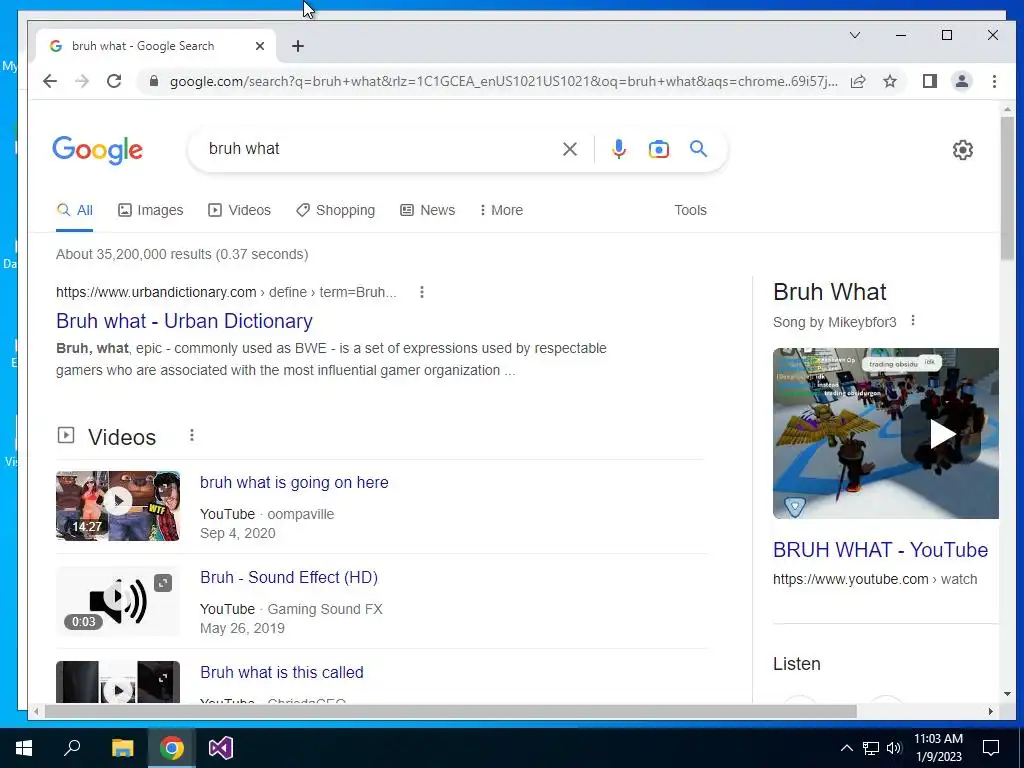
Task: Click the horizontal scrollbar right arrow
Action: pyautogui.click(x=991, y=711)
